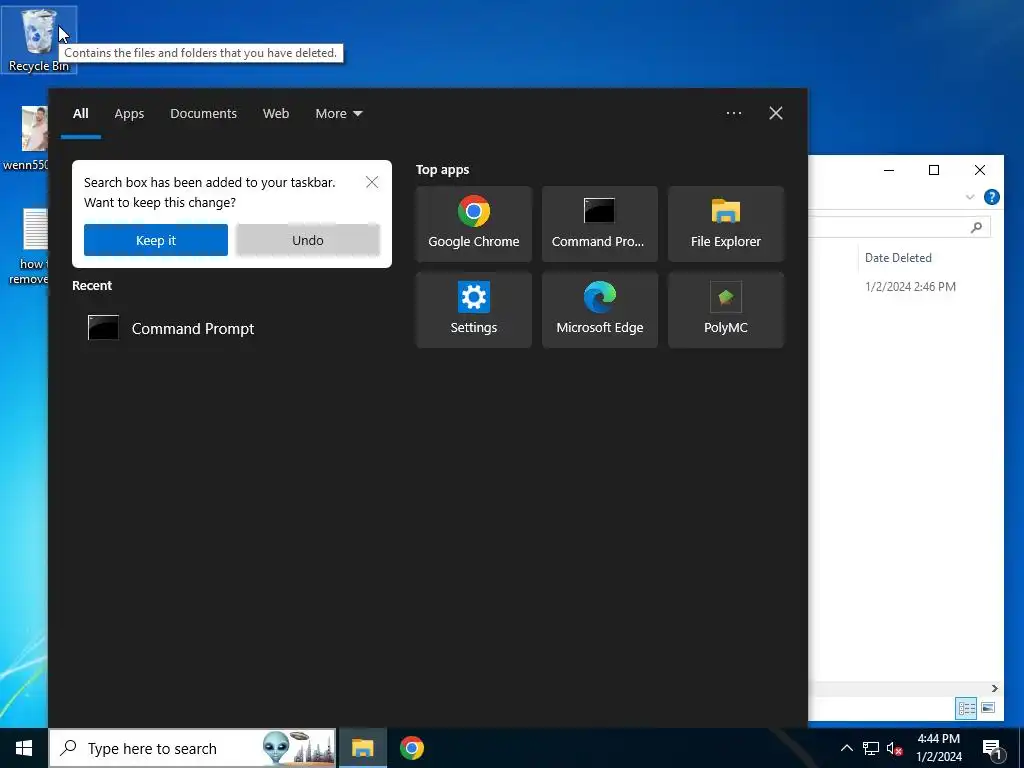Viewport: 1024px width, 768px height.
Task: Select the 1/2/2024 2:46 PM entry
Action: coord(910,287)
